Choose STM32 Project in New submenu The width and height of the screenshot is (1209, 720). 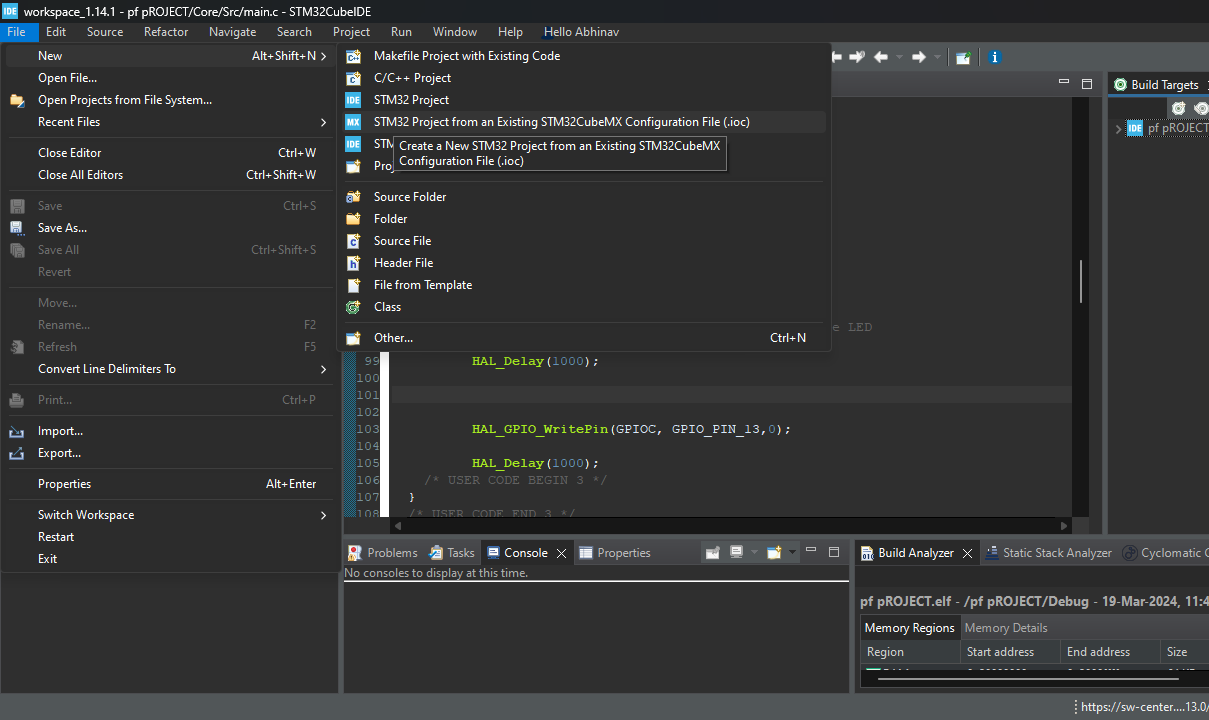[584, 100]
